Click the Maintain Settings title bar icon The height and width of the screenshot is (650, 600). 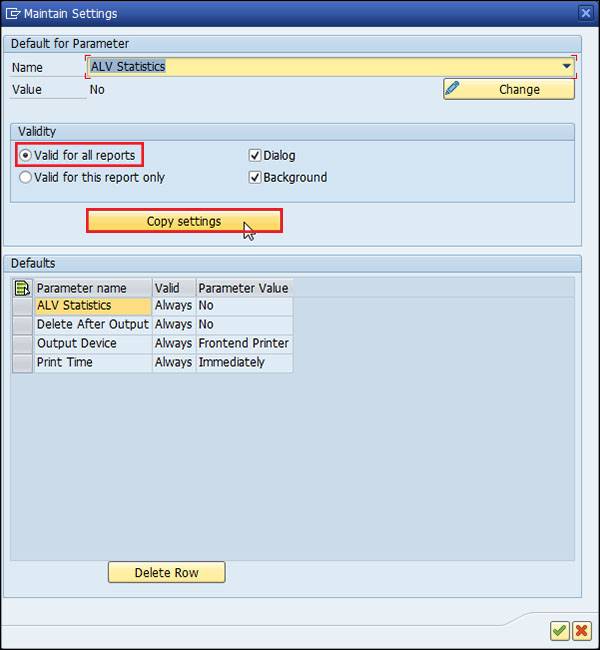12,14
